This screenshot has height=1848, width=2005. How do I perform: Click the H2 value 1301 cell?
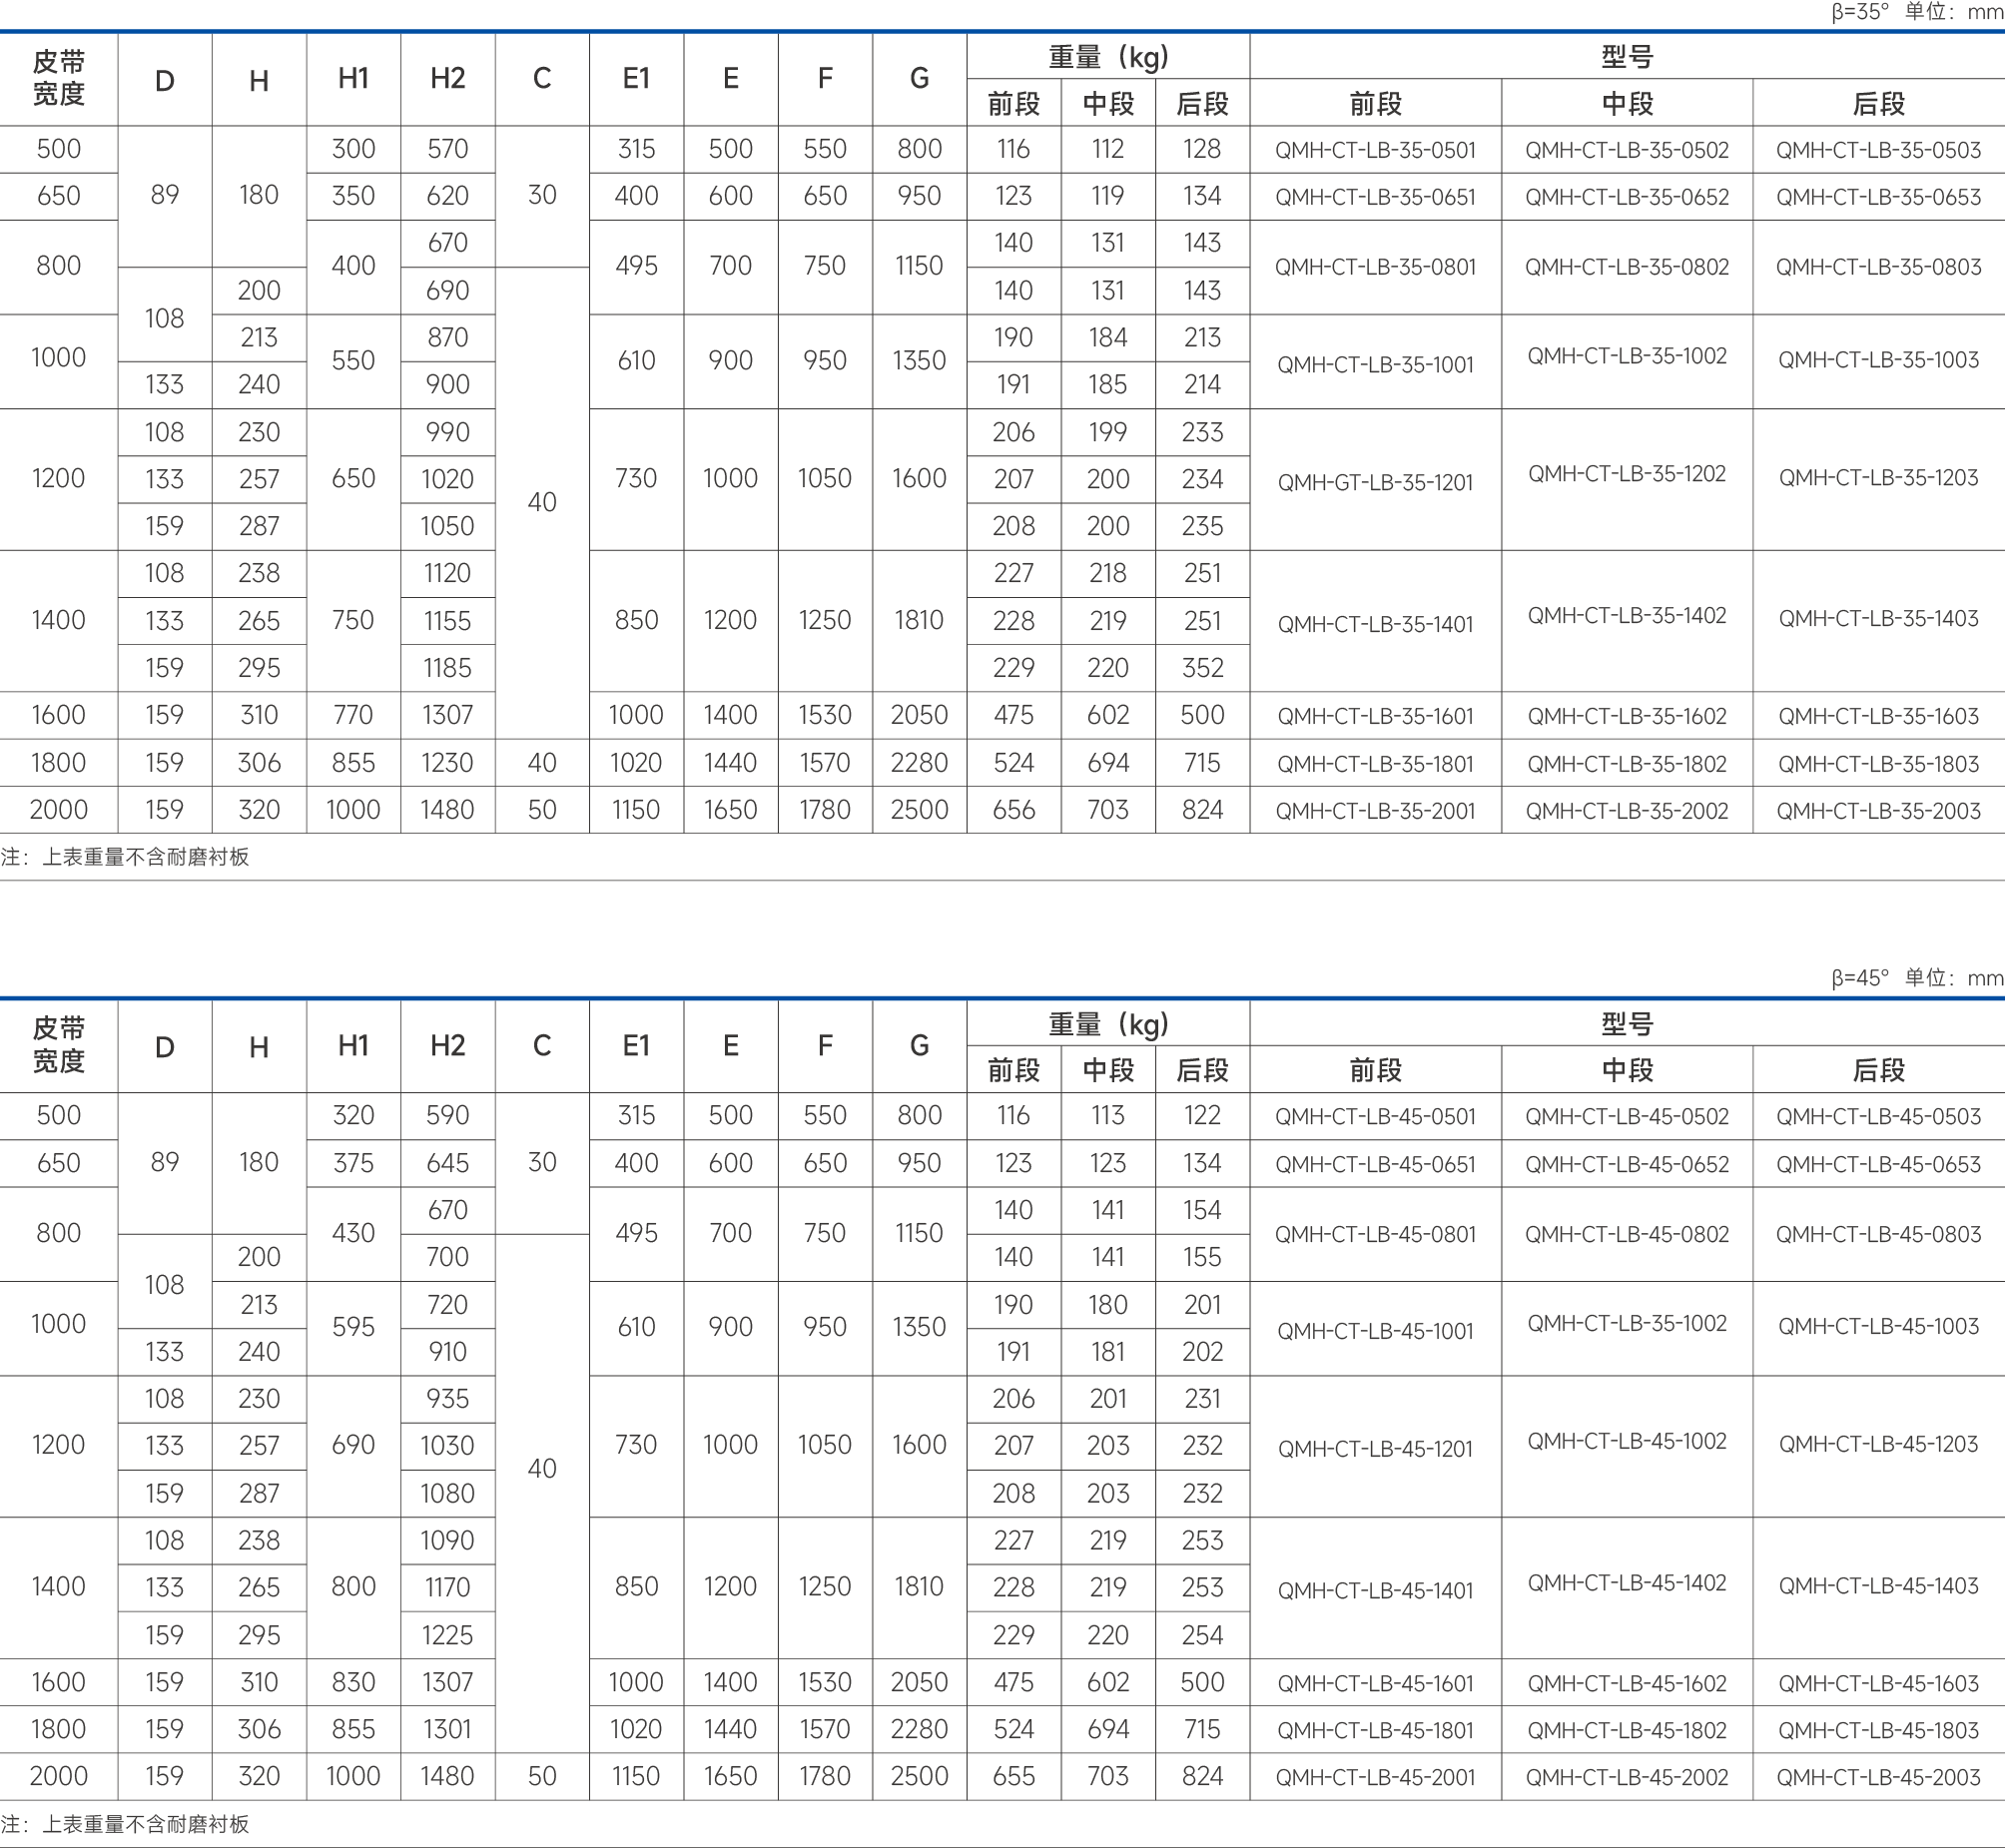[x=447, y=1729]
